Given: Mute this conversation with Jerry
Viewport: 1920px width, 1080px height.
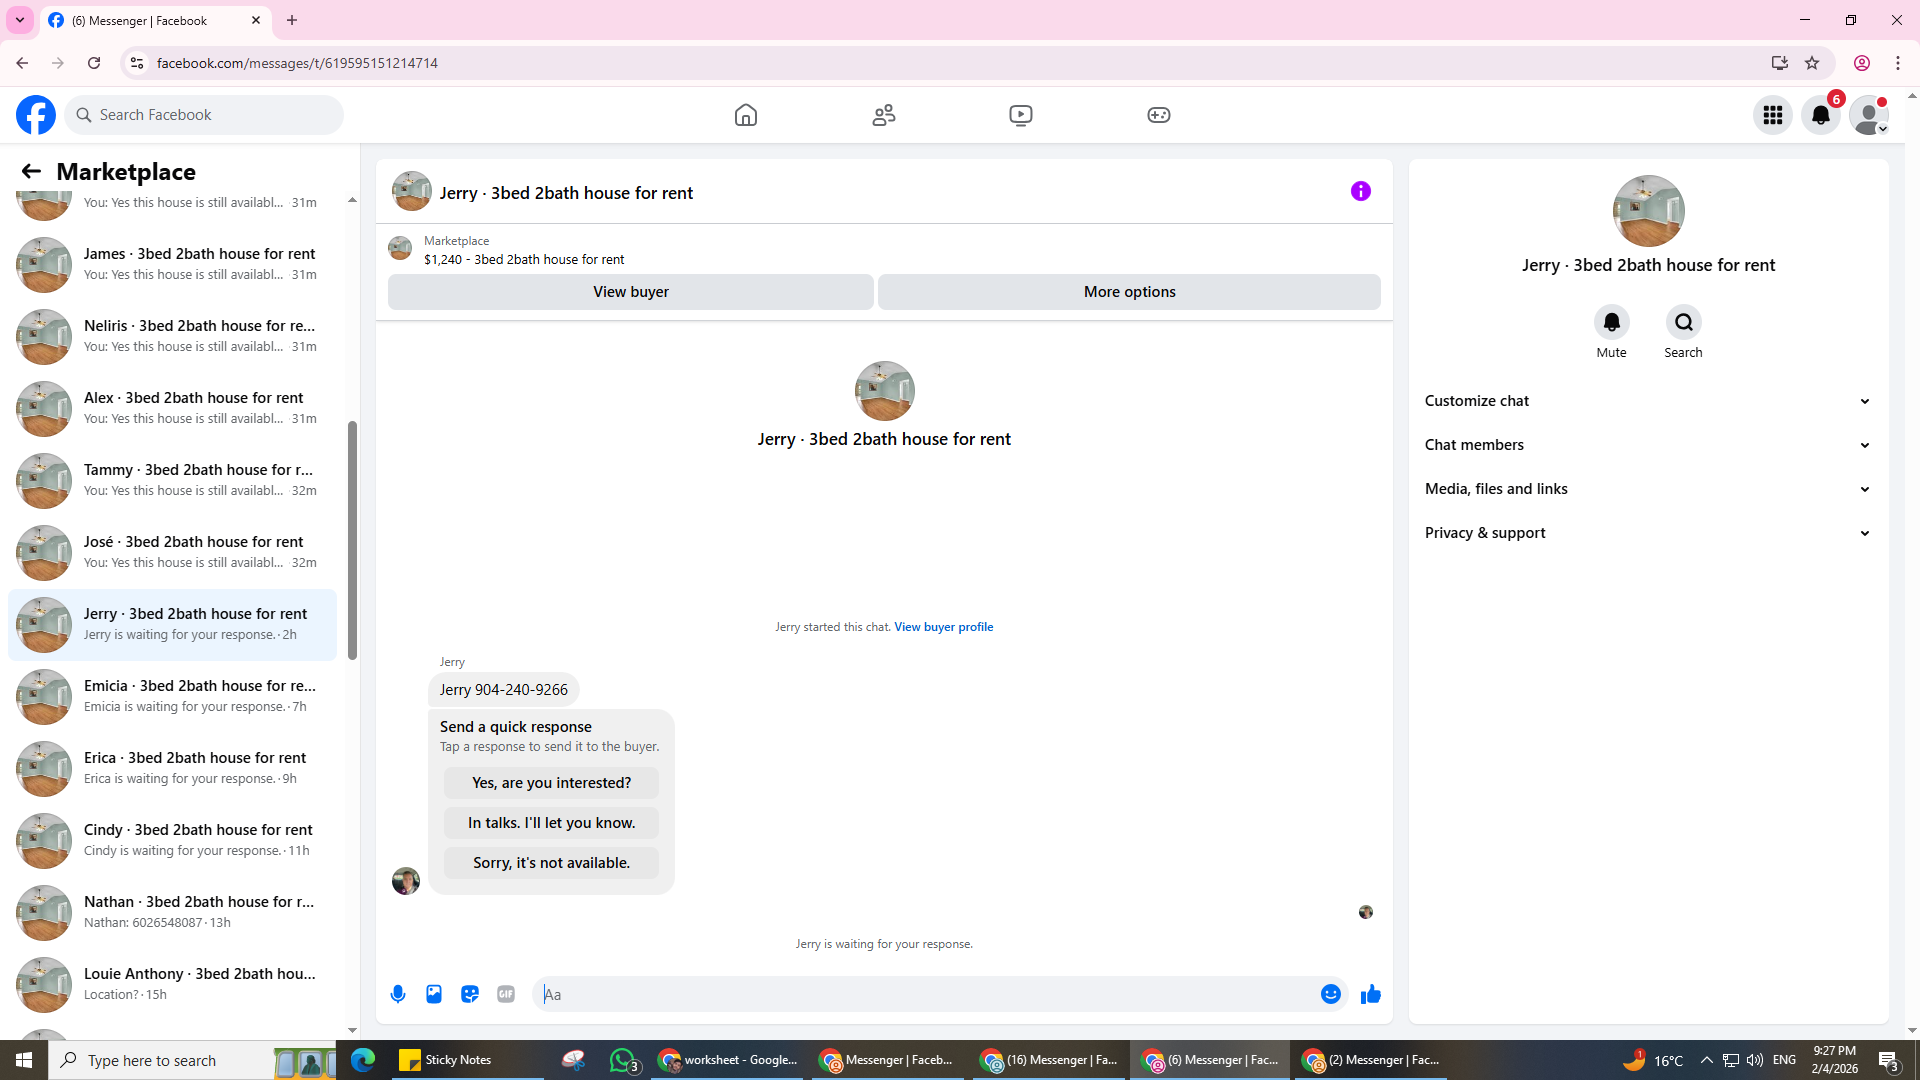Looking at the screenshot, I should pyautogui.click(x=1611, y=322).
